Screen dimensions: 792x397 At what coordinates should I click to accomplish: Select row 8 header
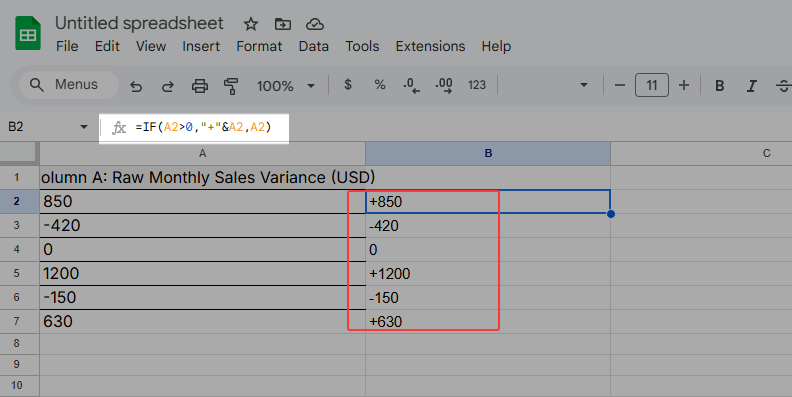click(19, 343)
